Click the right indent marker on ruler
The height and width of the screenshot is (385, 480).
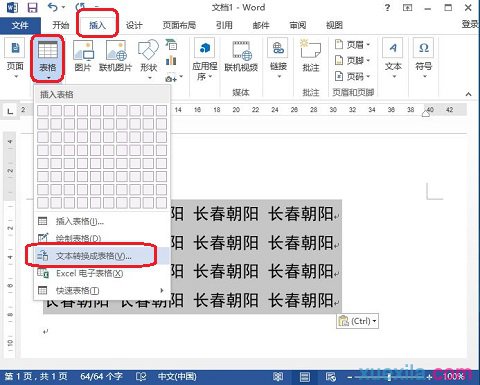[x=426, y=114]
